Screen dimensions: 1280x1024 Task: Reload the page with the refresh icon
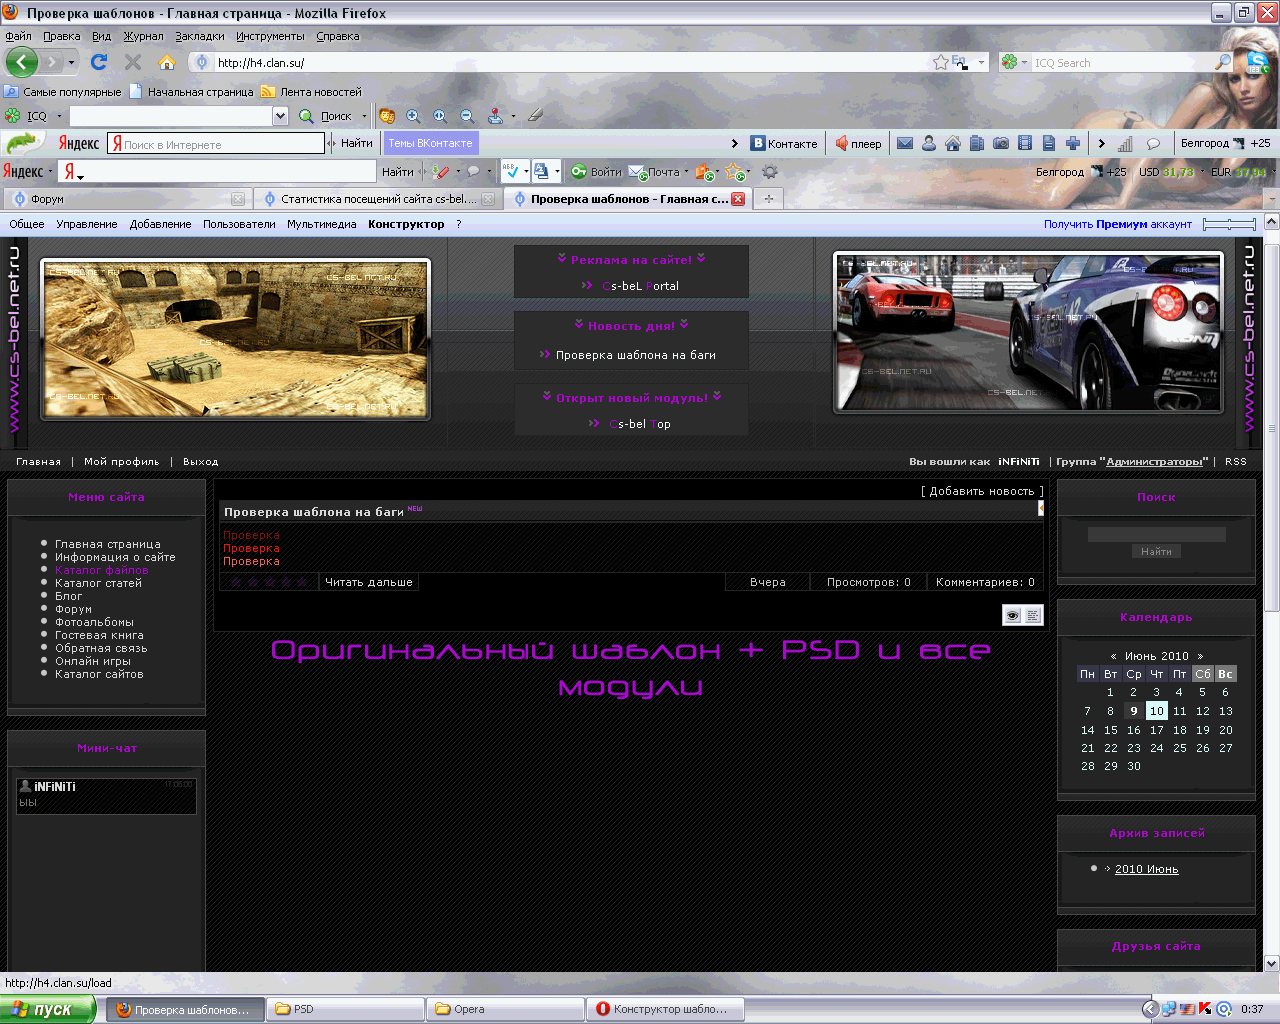pyautogui.click(x=99, y=62)
